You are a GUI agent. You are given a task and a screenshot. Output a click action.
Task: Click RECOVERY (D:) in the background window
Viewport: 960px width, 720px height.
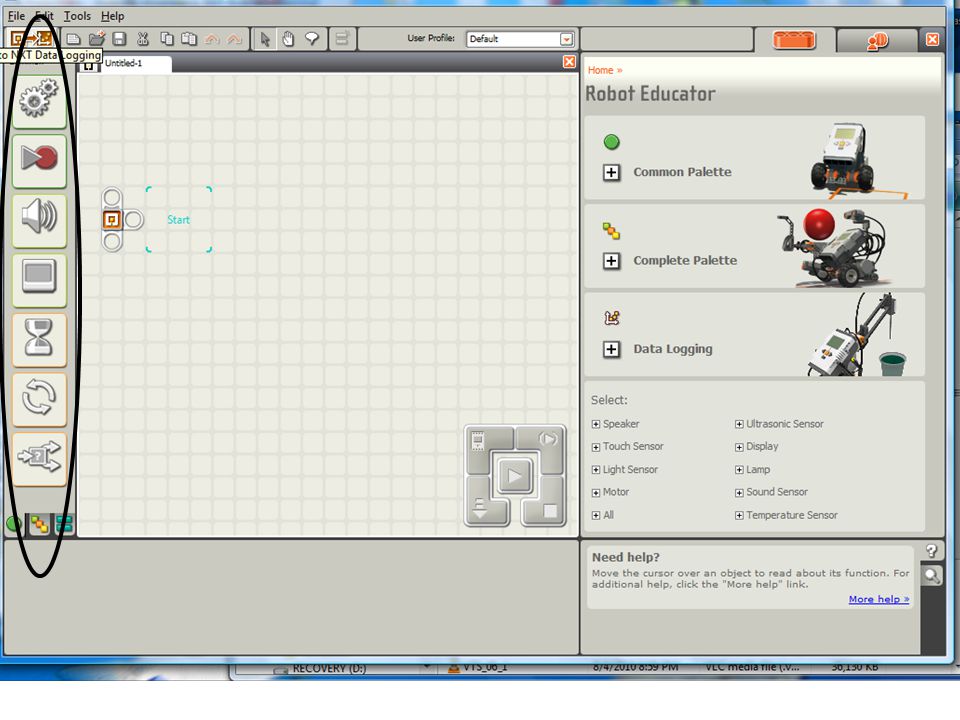tap(329, 669)
